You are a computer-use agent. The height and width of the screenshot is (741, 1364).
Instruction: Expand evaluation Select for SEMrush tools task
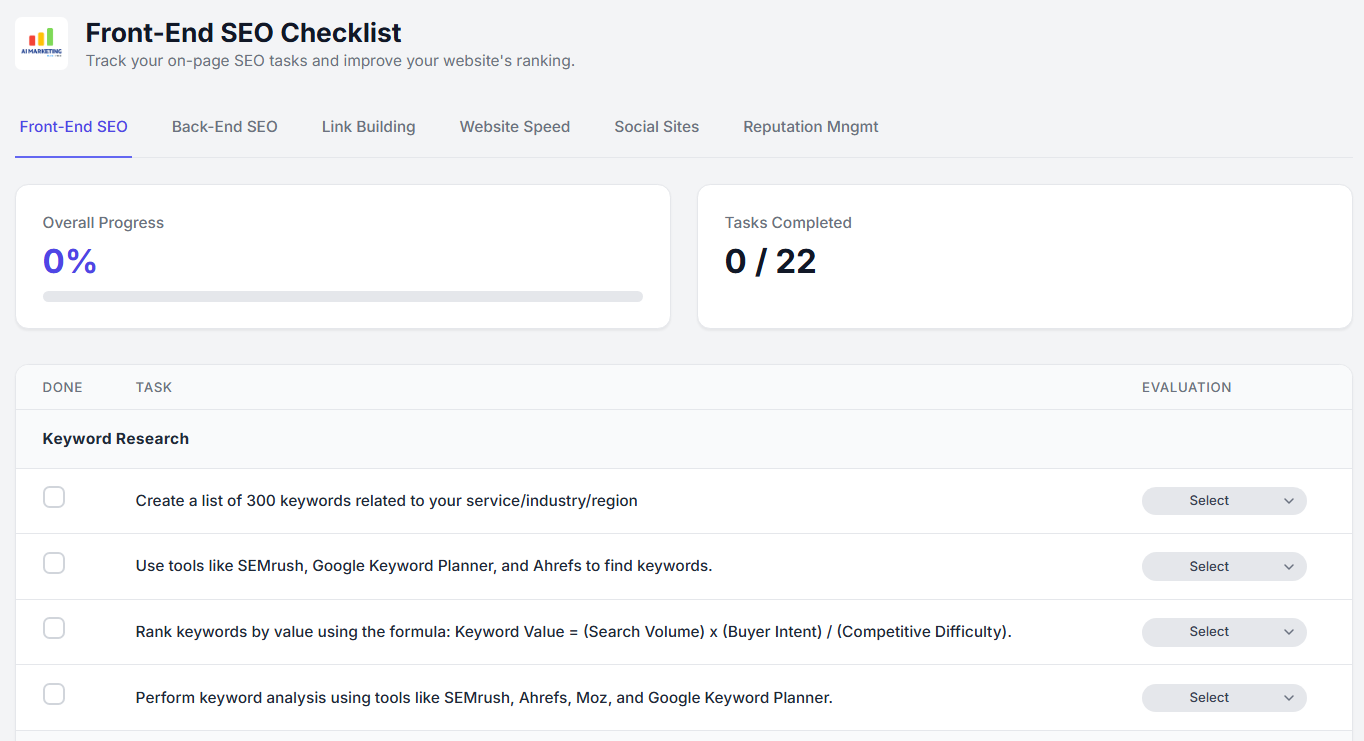pos(1223,567)
